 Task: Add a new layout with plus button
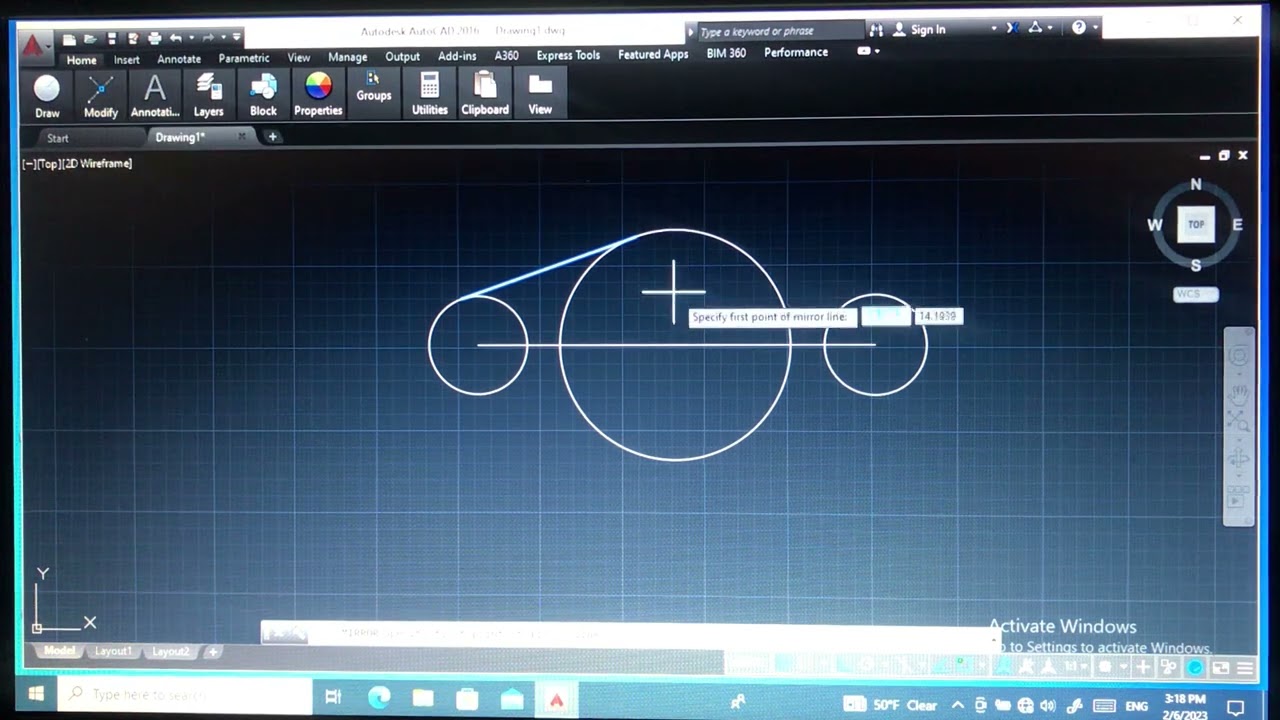tap(212, 651)
